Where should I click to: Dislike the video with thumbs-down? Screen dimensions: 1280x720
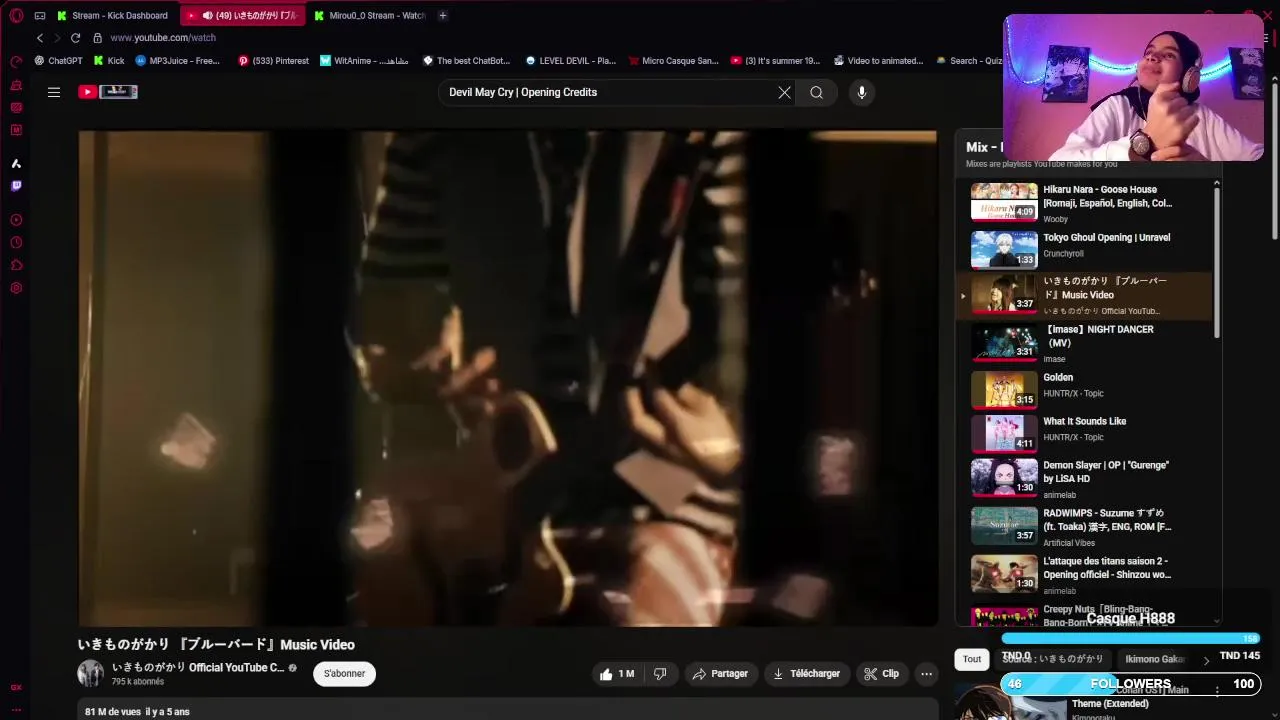660,674
